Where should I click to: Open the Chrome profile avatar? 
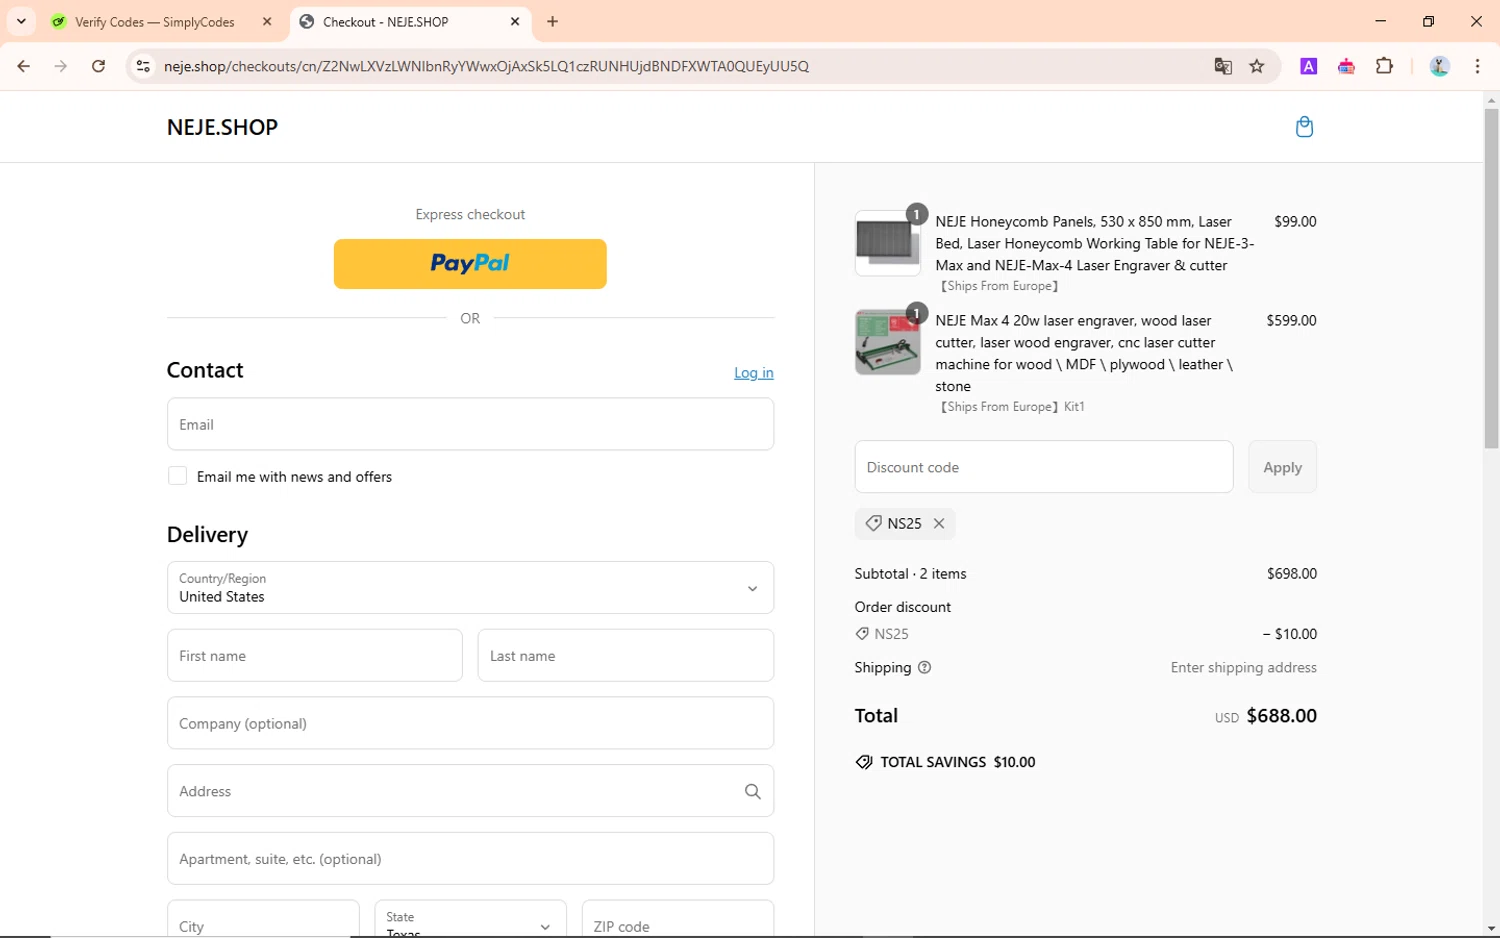1439,66
